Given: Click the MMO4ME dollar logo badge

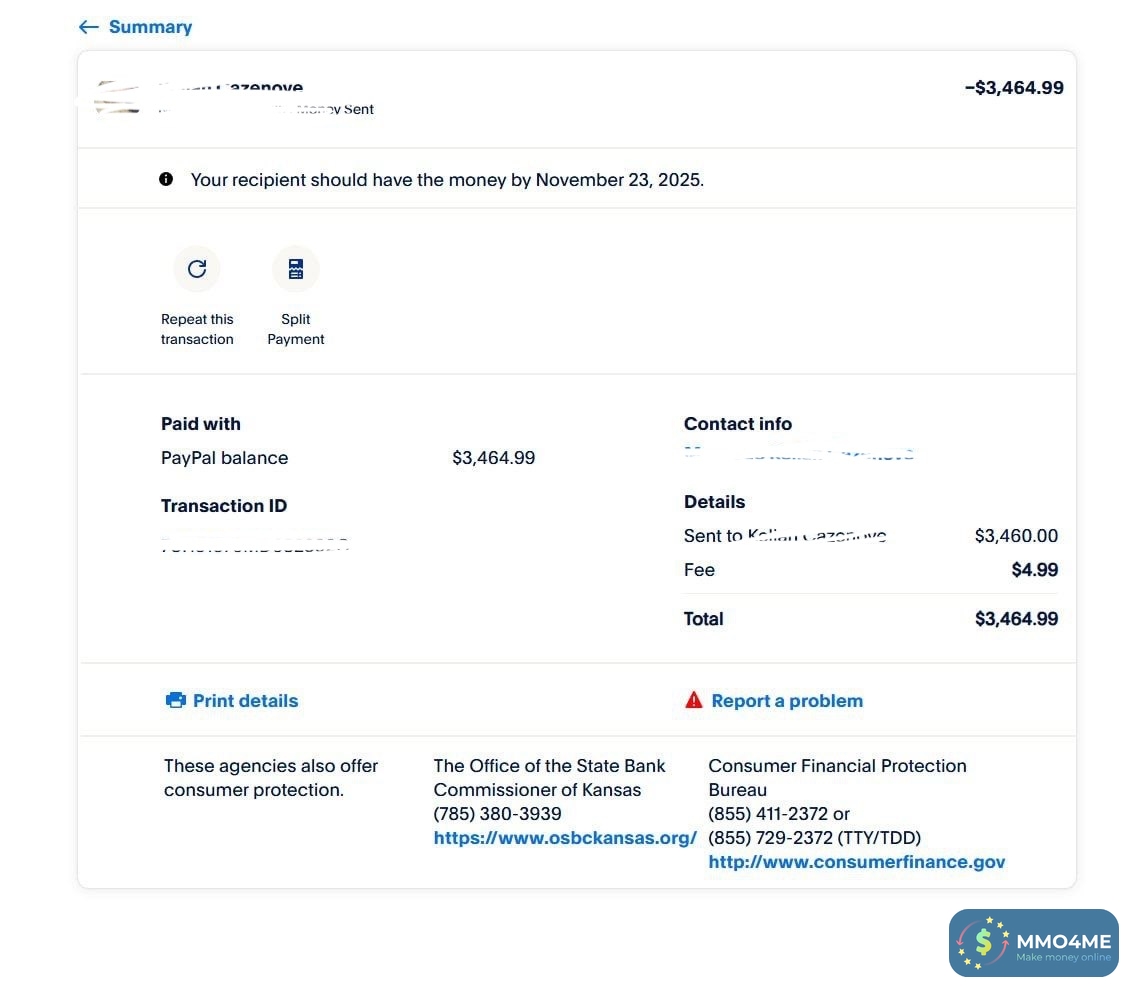Looking at the screenshot, I should [983, 942].
